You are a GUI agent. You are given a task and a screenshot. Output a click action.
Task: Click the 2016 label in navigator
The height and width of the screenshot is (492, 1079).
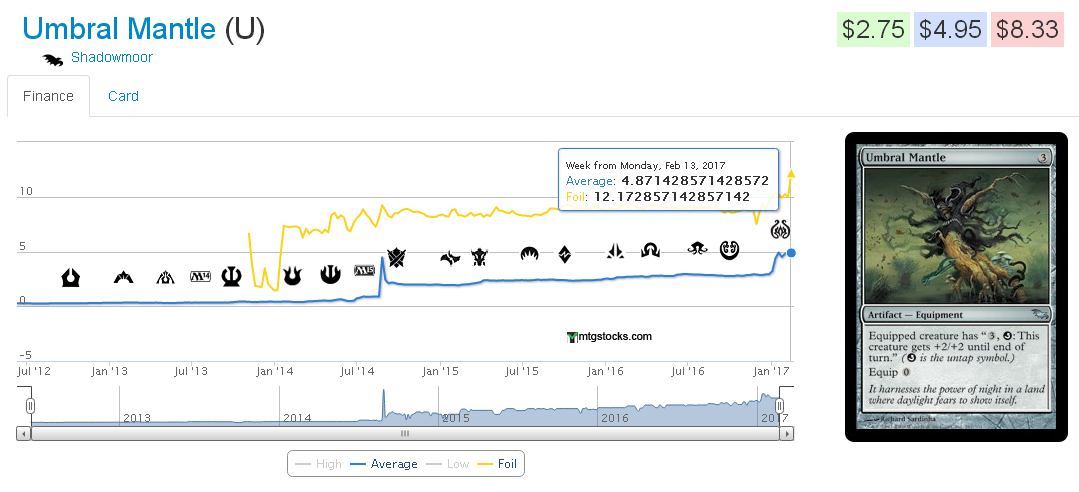(x=615, y=418)
